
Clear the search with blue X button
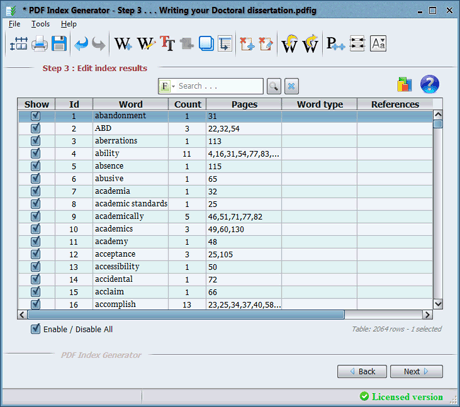291,86
